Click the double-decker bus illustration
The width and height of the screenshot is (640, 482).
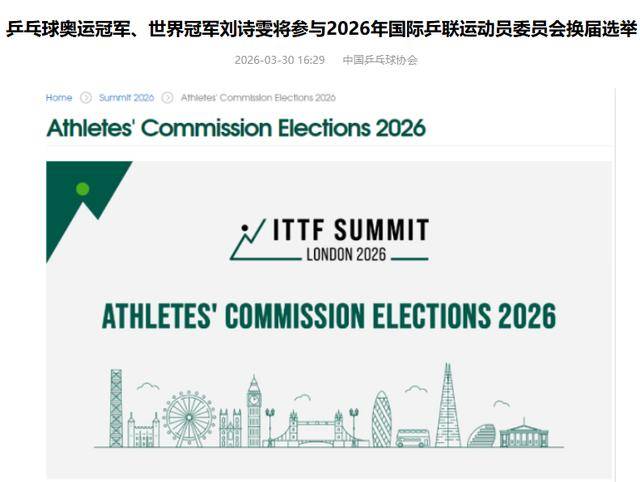pyautogui.click(x=412, y=438)
